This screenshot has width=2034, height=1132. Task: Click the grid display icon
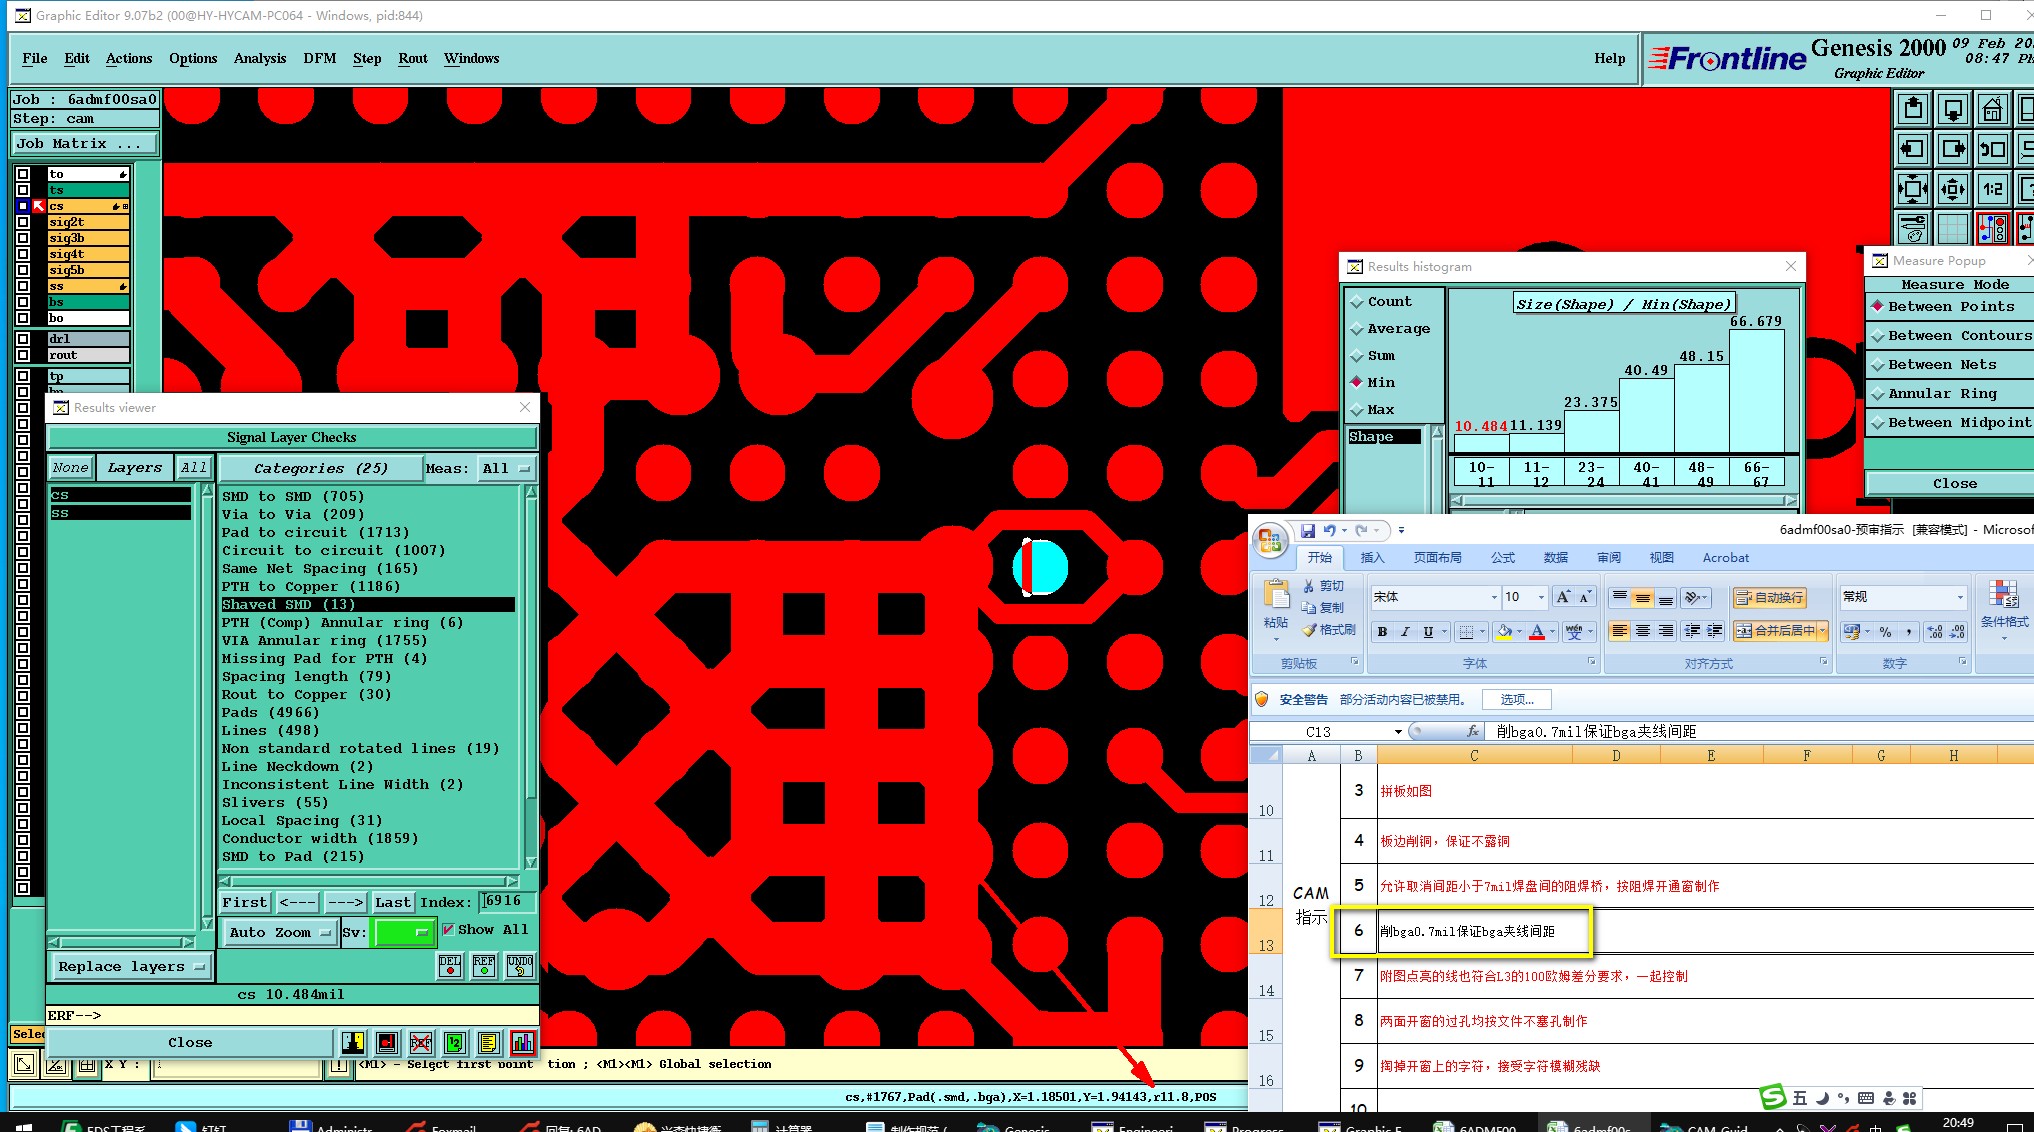(1952, 228)
